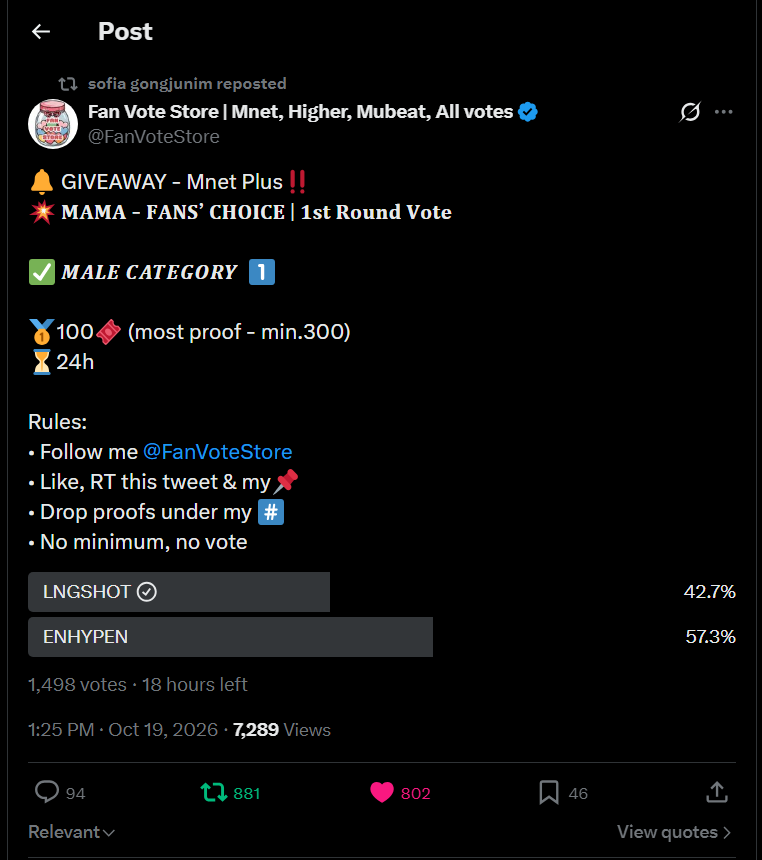
Task: Share the post via the upload icon
Action: click(716, 793)
